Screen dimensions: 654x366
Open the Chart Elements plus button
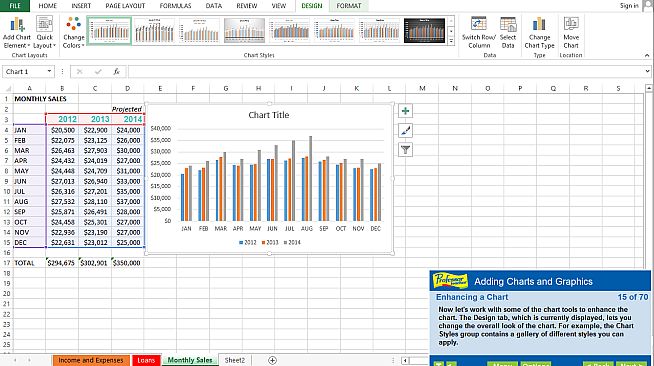(x=405, y=111)
